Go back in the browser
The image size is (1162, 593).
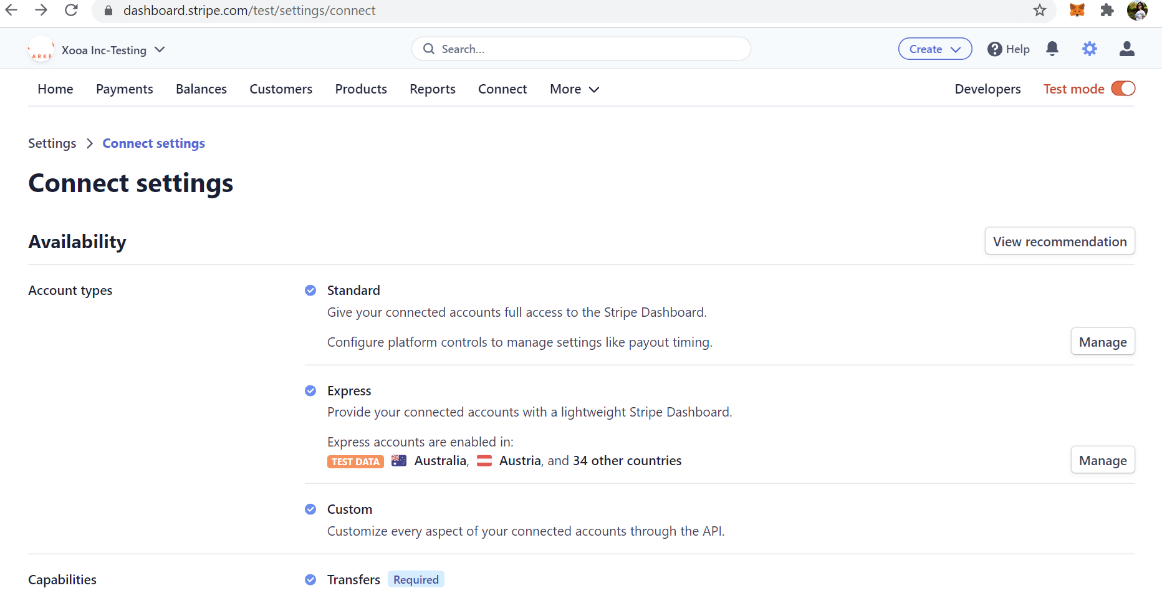pyautogui.click(x=12, y=10)
